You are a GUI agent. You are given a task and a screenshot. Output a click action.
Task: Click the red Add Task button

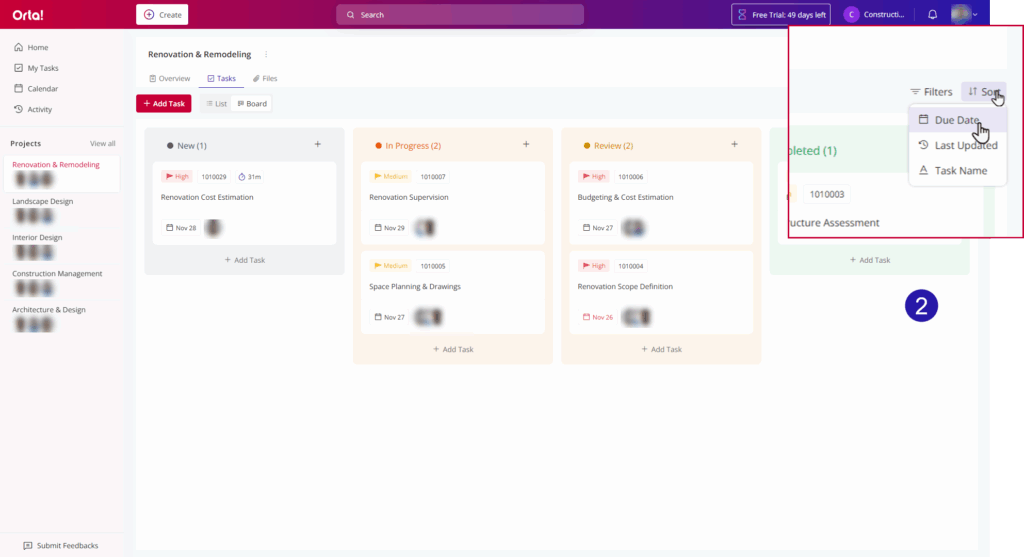pos(163,104)
